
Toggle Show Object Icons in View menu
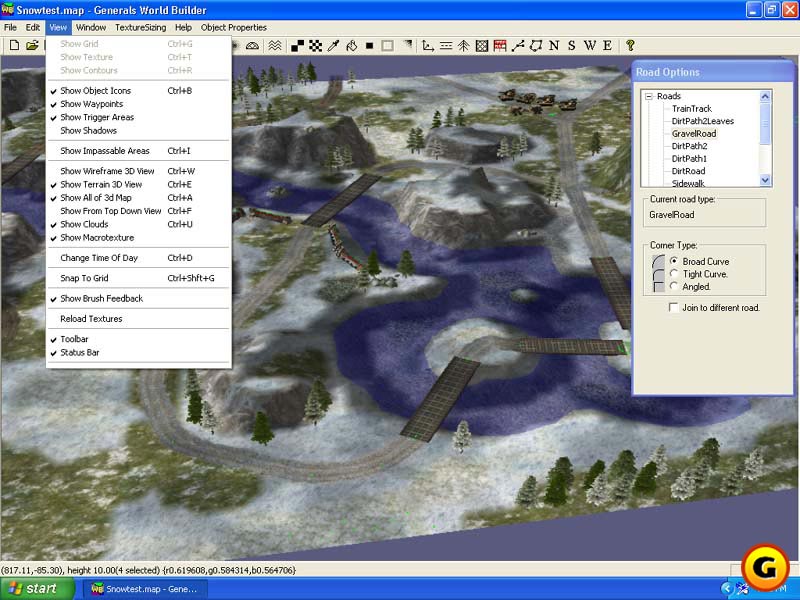(138, 91)
